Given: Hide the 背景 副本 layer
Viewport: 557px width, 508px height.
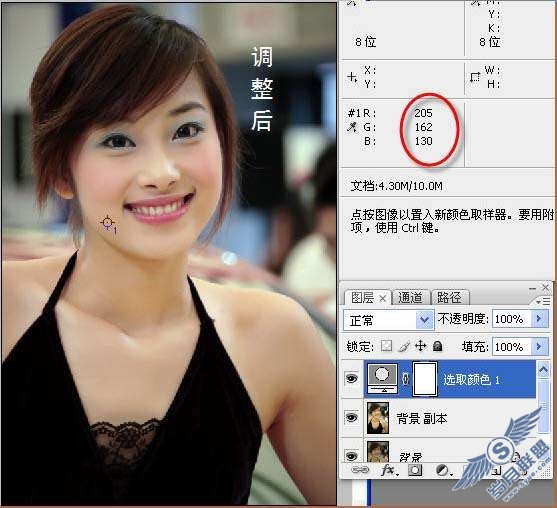Looking at the screenshot, I should 351,417.
